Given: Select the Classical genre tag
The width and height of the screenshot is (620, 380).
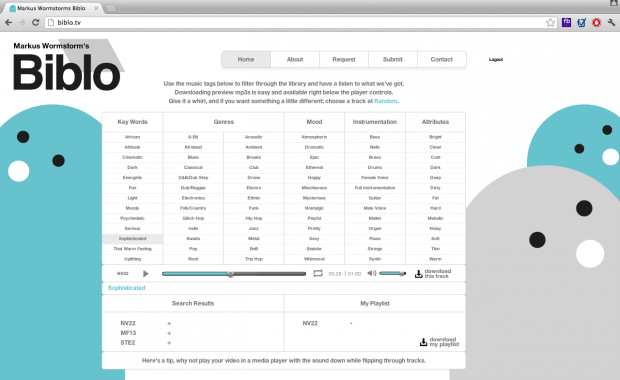Looking at the screenshot, I should point(193,168).
